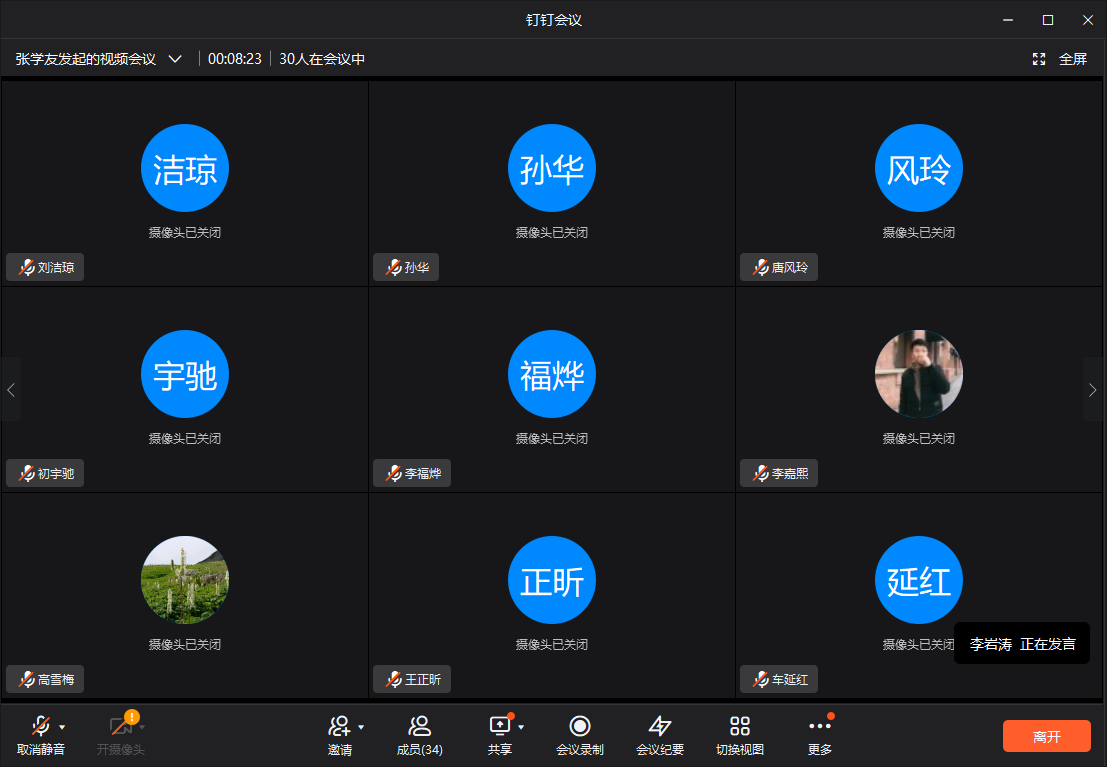
Task: Go to previous page of participants
Action: (11, 390)
